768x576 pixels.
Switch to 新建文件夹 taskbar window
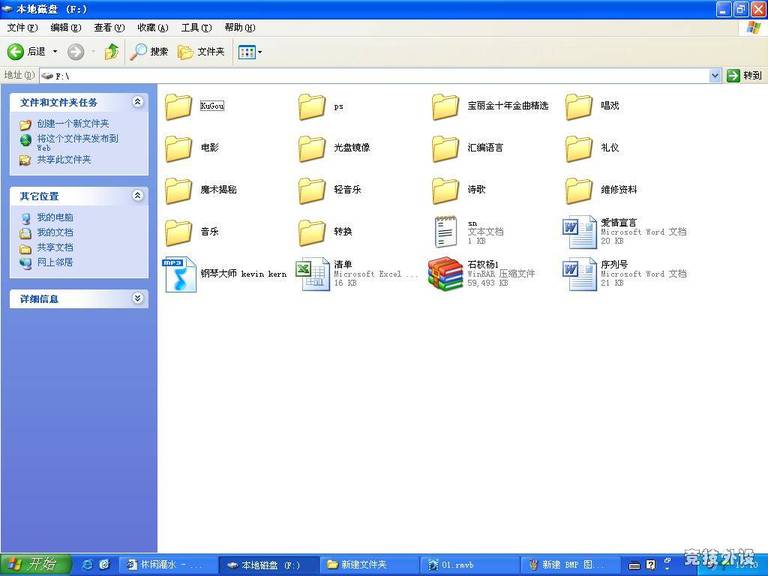[368, 565]
